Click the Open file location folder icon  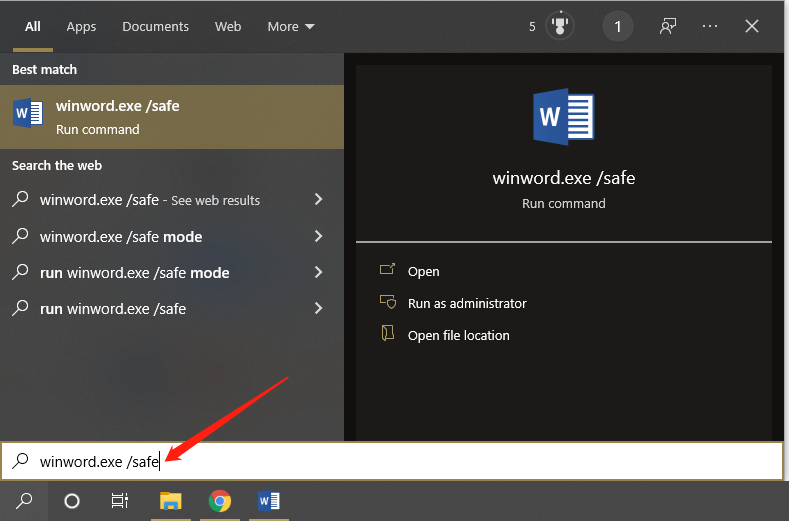tap(387, 333)
